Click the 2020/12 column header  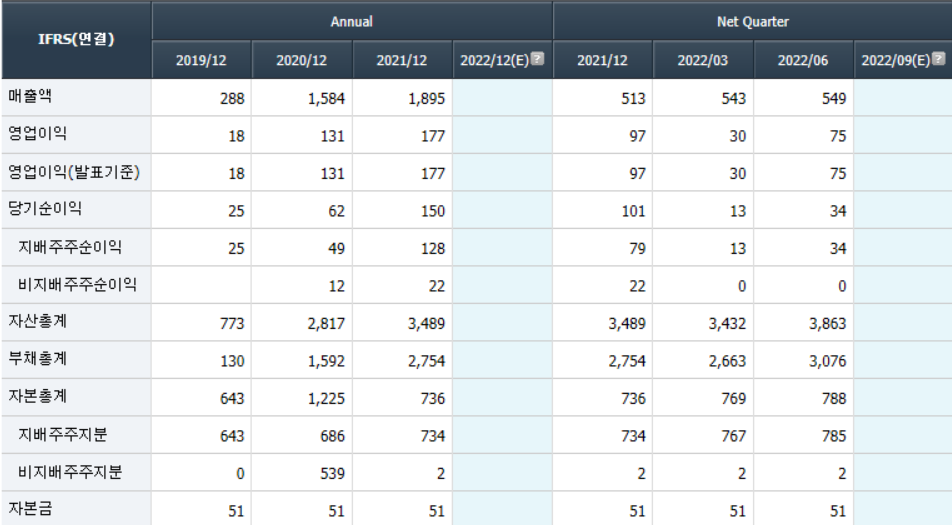(302, 60)
